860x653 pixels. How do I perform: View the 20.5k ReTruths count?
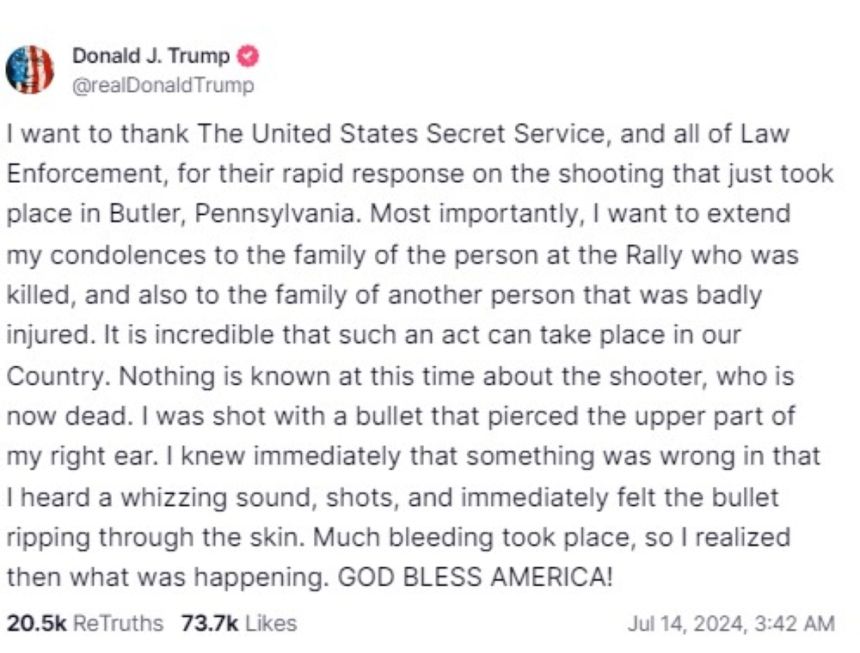click(36, 623)
